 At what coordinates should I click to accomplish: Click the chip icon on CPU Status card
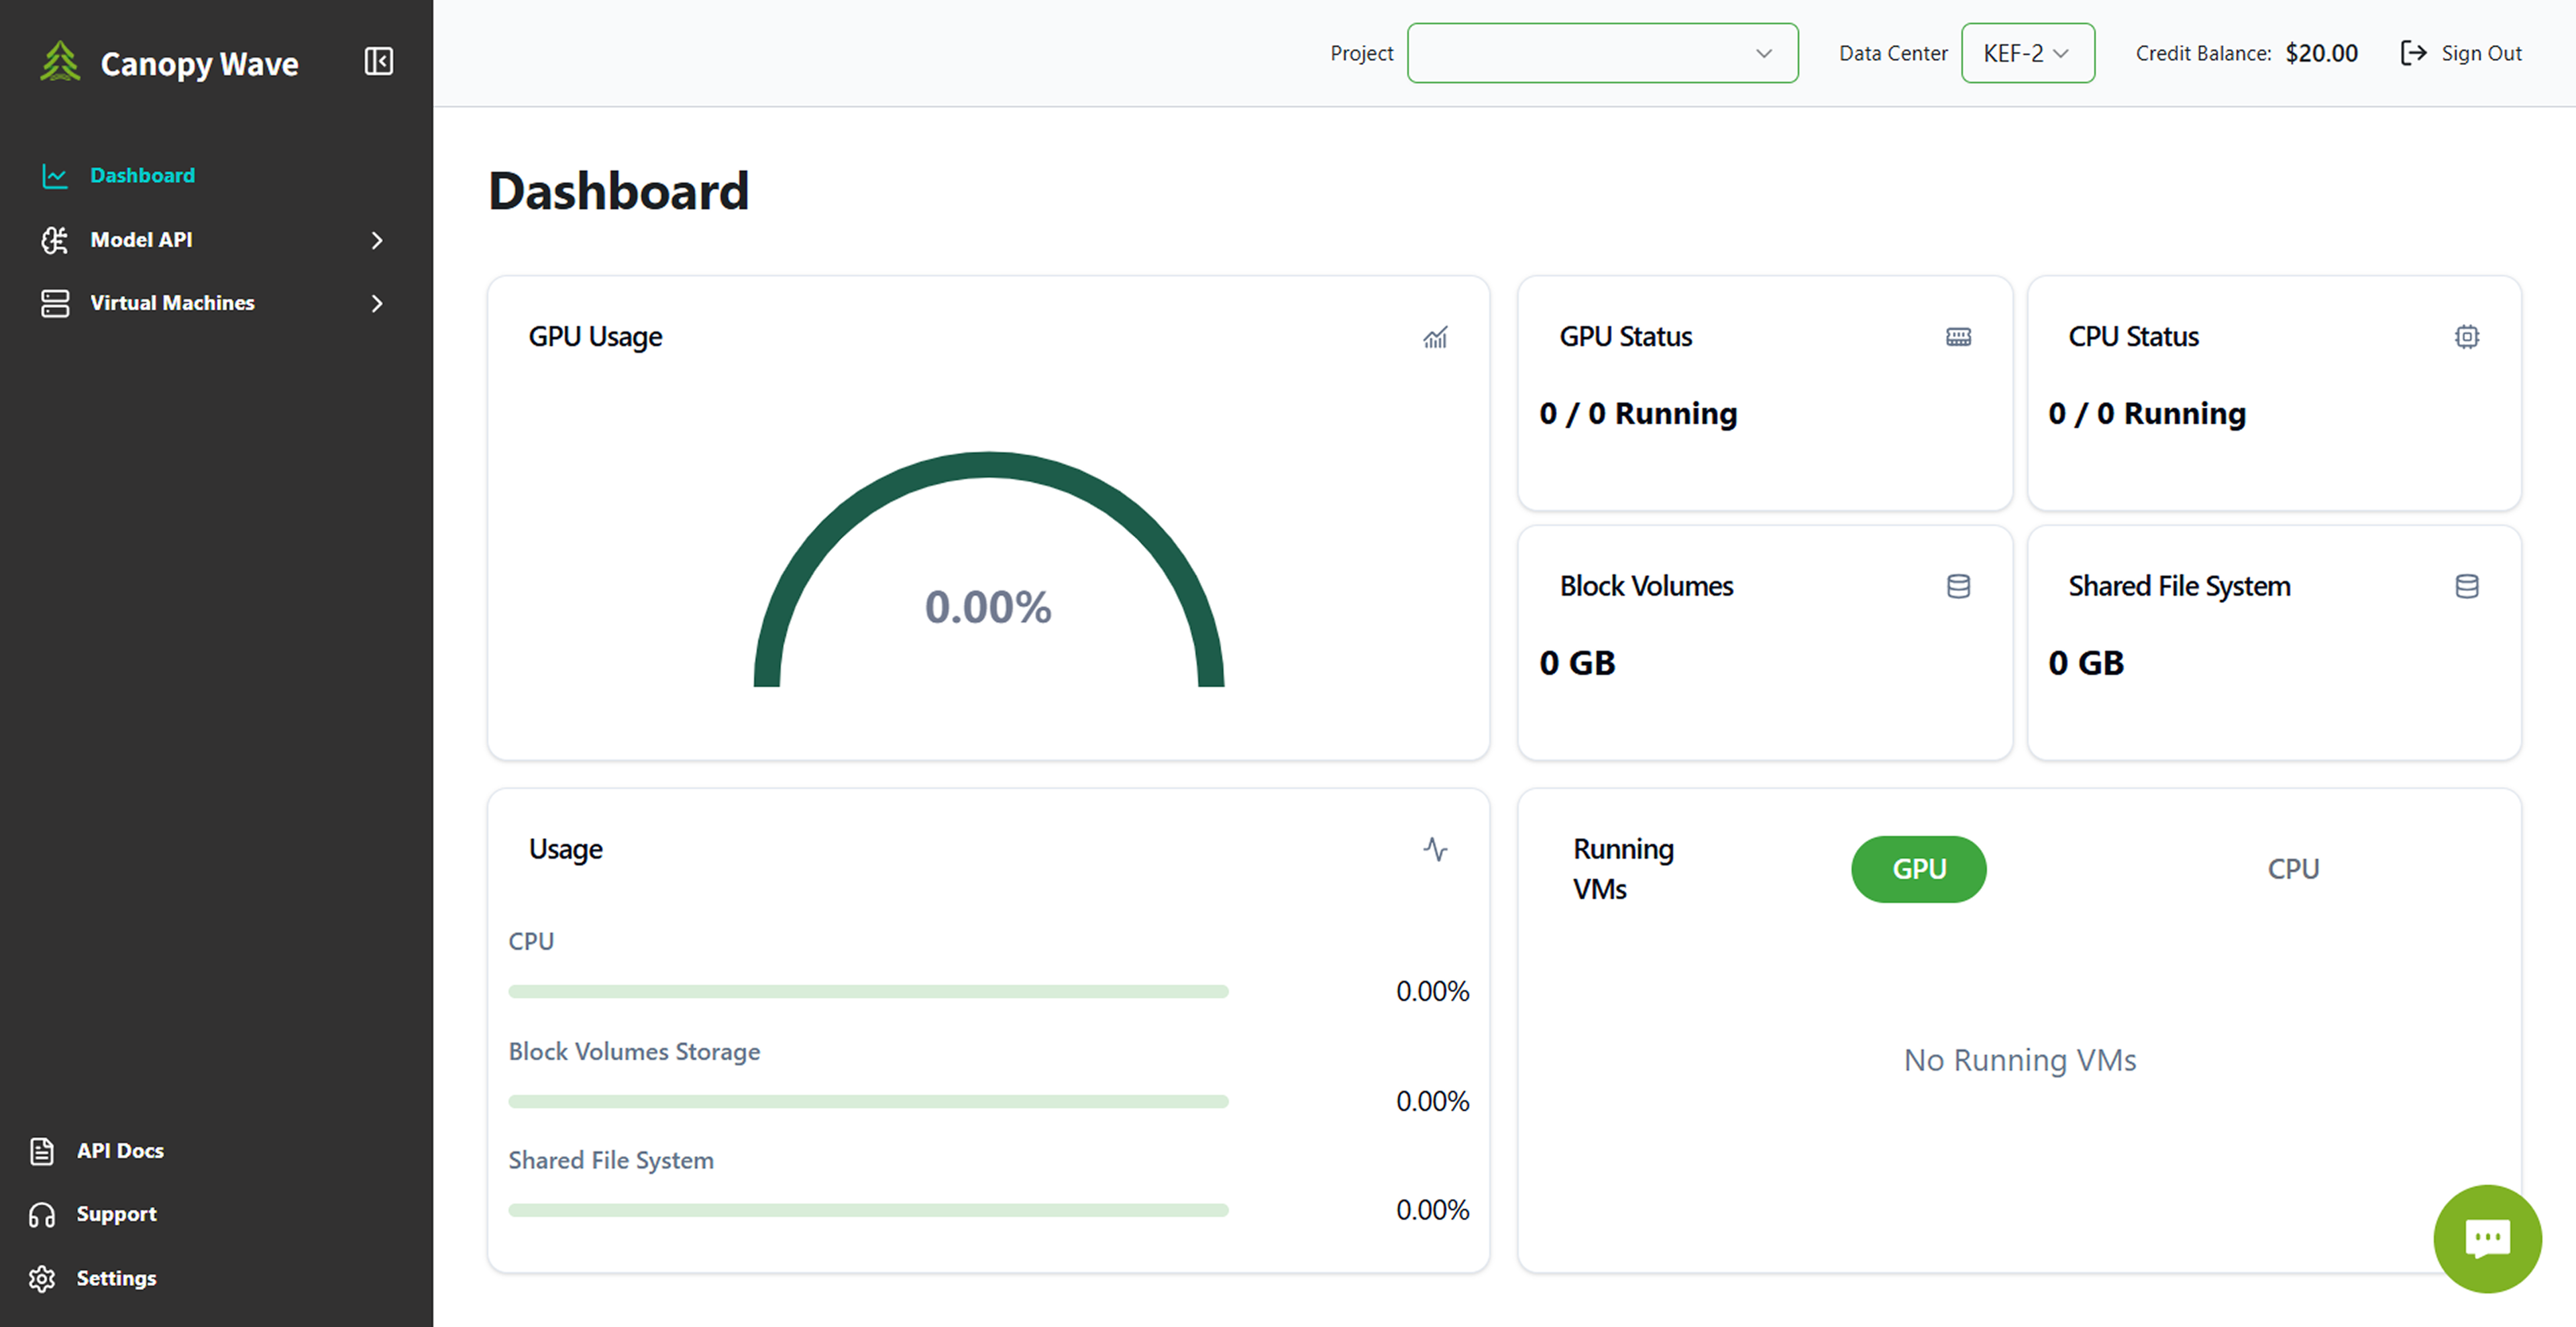(2467, 337)
